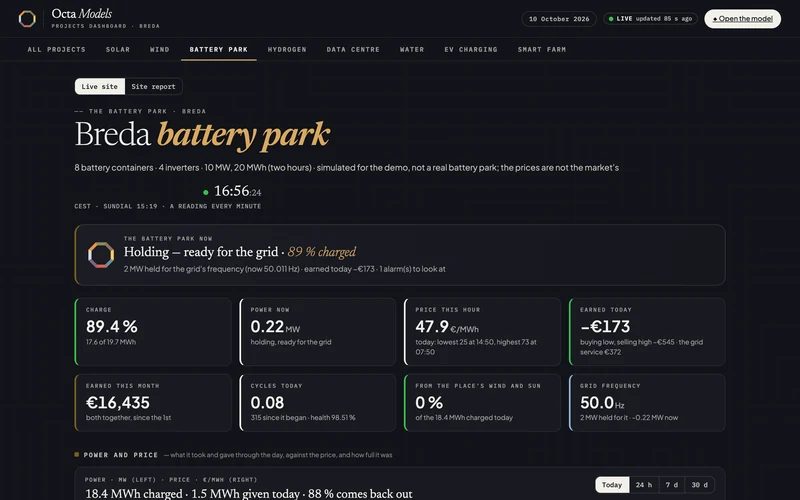Viewport: 800px width, 500px height.
Task: Click the 2 MW held for the grid's frequency line
Action: click(x=284, y=269)
